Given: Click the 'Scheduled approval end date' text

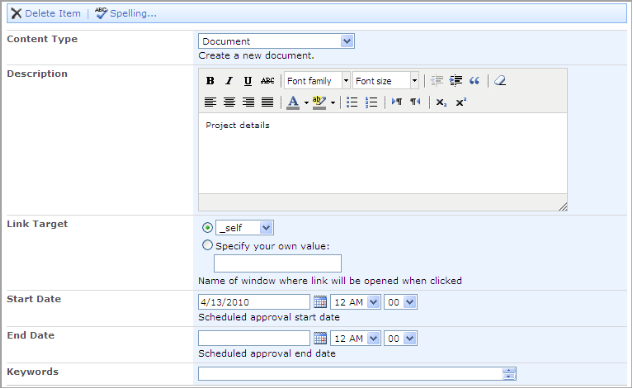Looking at the screenshot, I should click(x=267, y=353).
